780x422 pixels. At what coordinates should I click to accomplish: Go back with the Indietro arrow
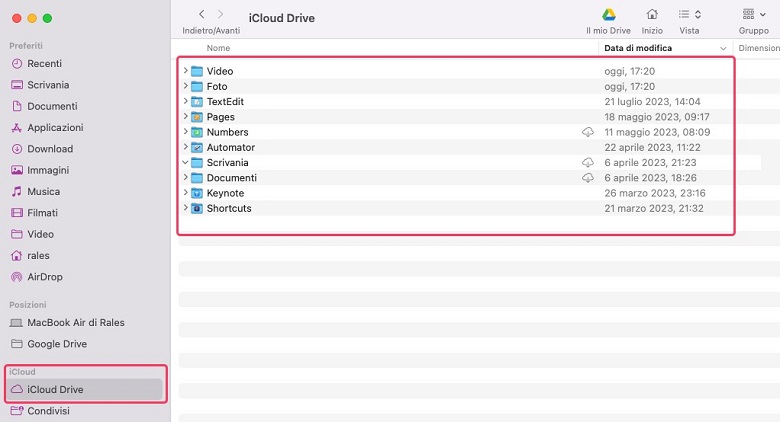point(201,14)
